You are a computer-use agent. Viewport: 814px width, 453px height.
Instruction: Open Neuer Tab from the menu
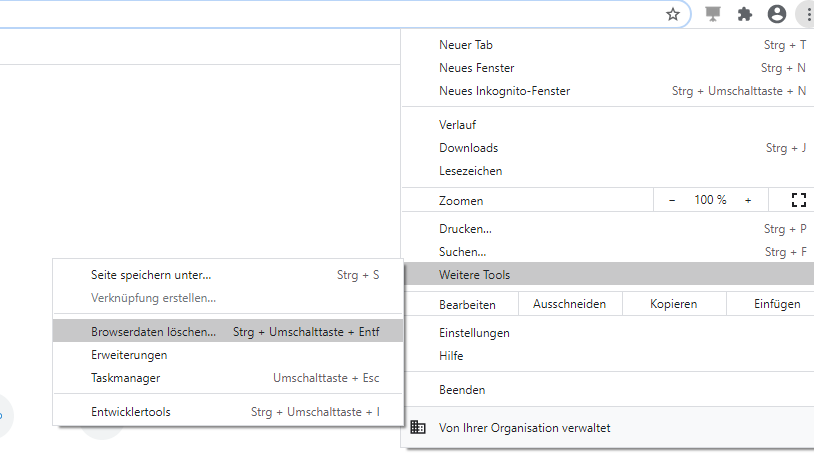pos(466,45)
